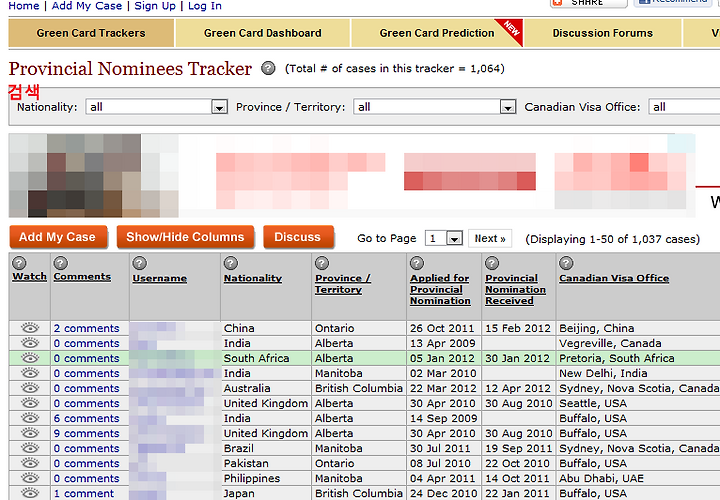Go to next page with Next »
The height and width of the screenshot is (500, 720).
pos(490,239)
